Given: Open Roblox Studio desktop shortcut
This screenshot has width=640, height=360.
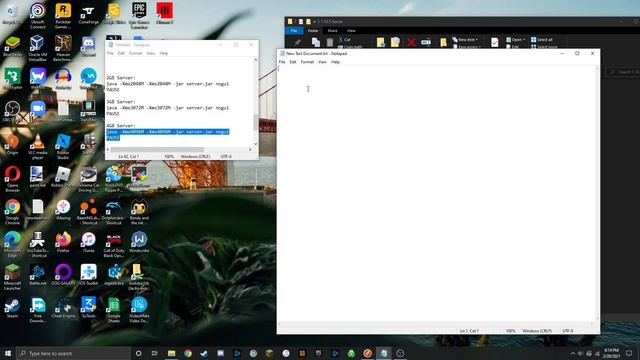Looking at the screenshot, I should click(63, 146).
